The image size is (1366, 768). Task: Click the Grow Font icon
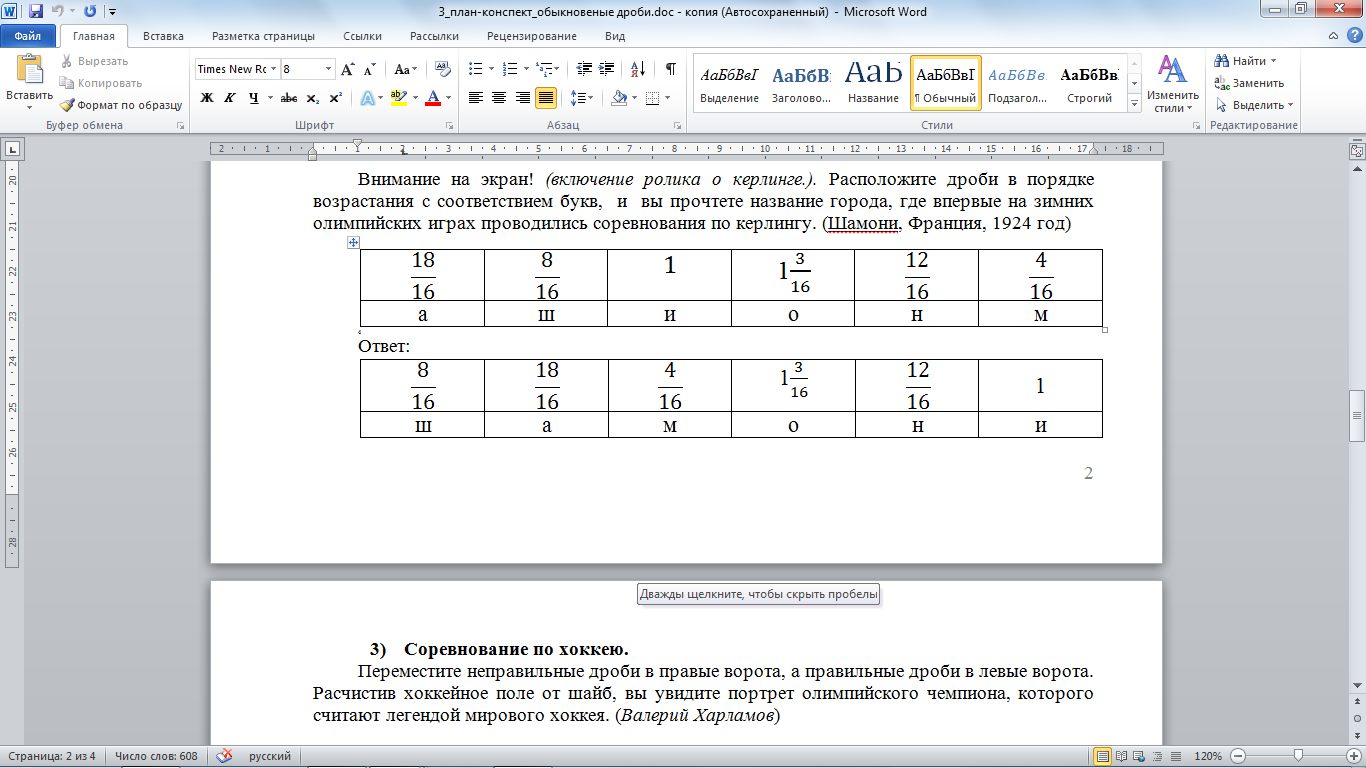[348, 69]
